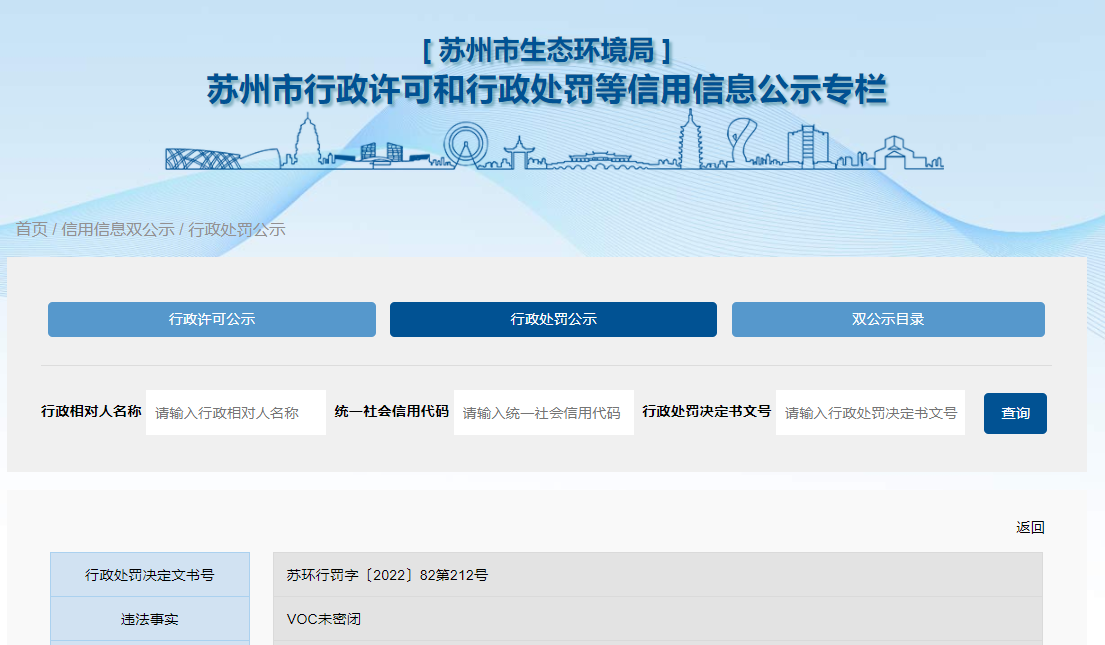
Task: Click the 返回 link
Action: (x=1030, y=527)
